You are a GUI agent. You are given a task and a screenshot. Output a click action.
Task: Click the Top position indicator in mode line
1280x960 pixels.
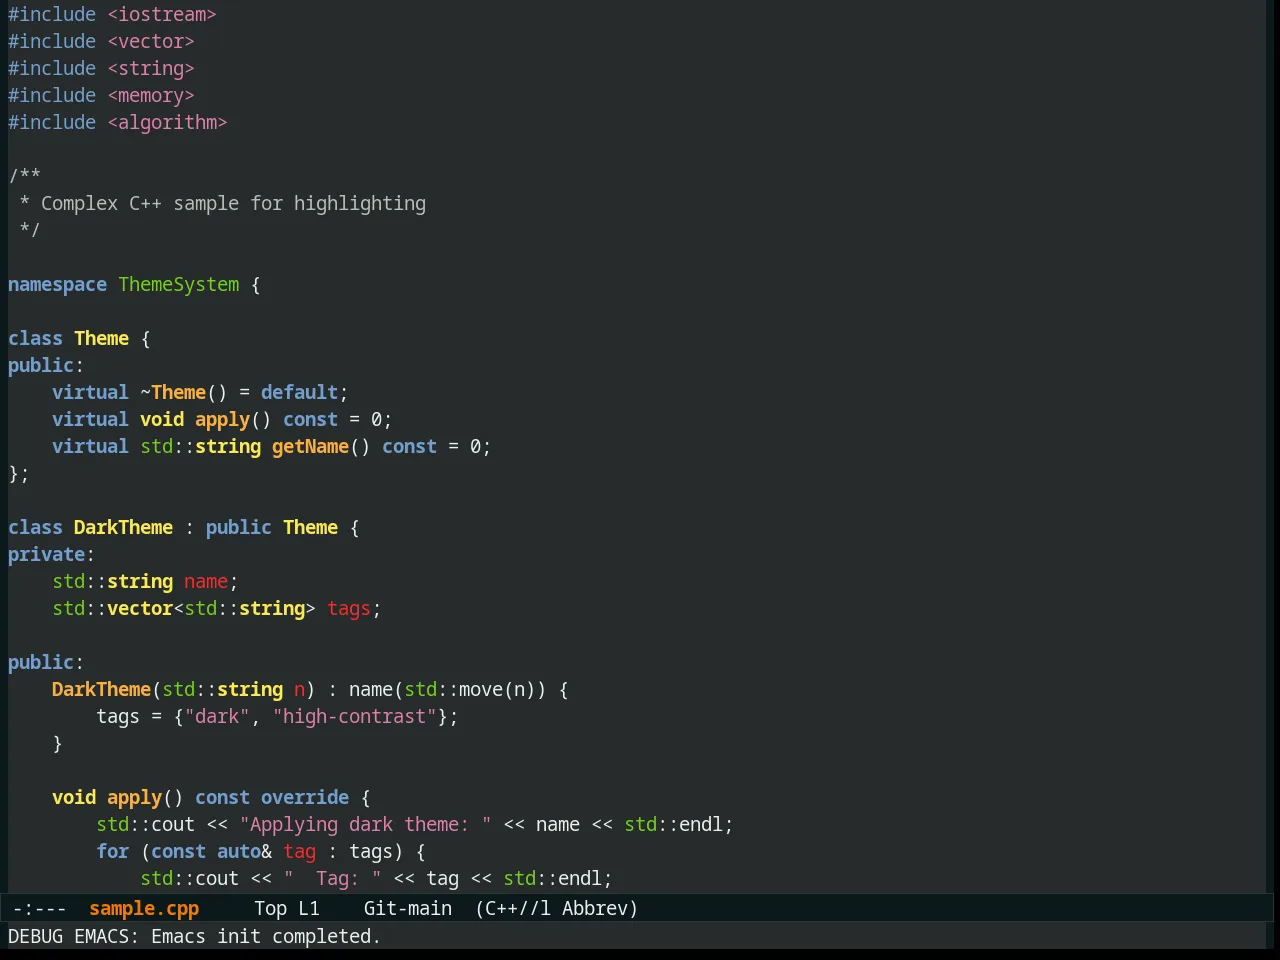(x=270, y=908)
